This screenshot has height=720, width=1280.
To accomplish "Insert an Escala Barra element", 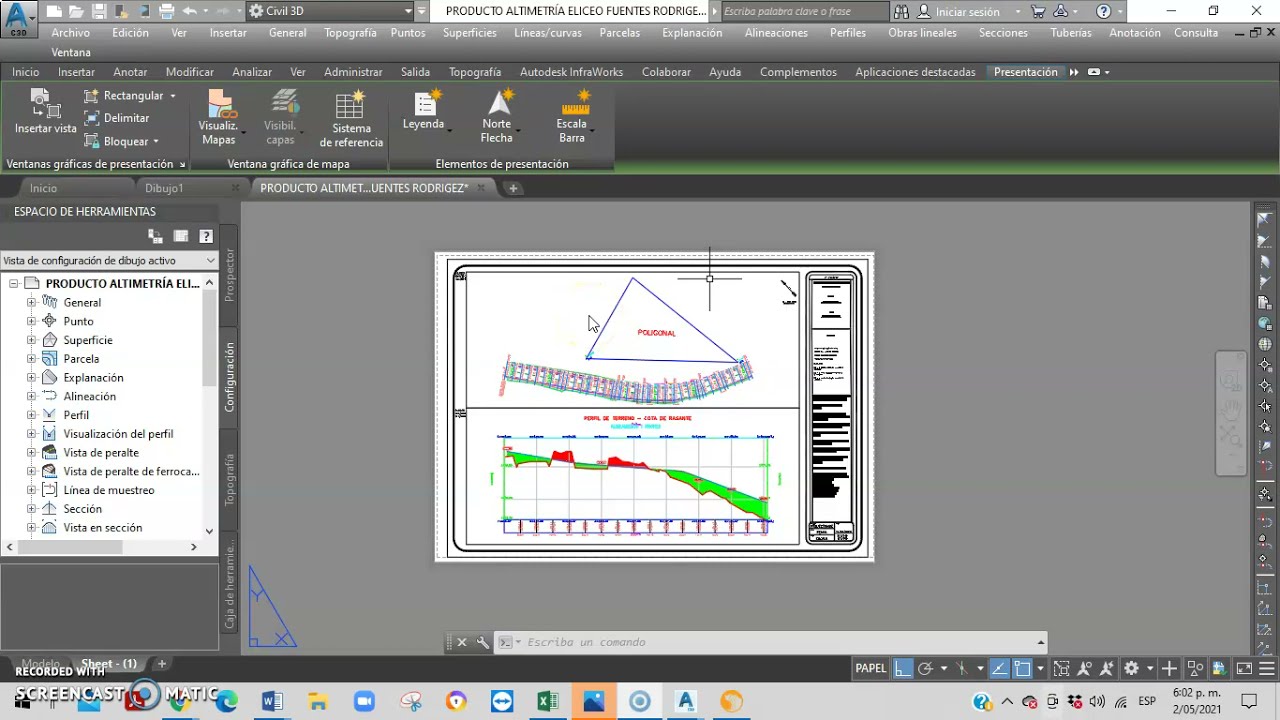I will (572, 117).
